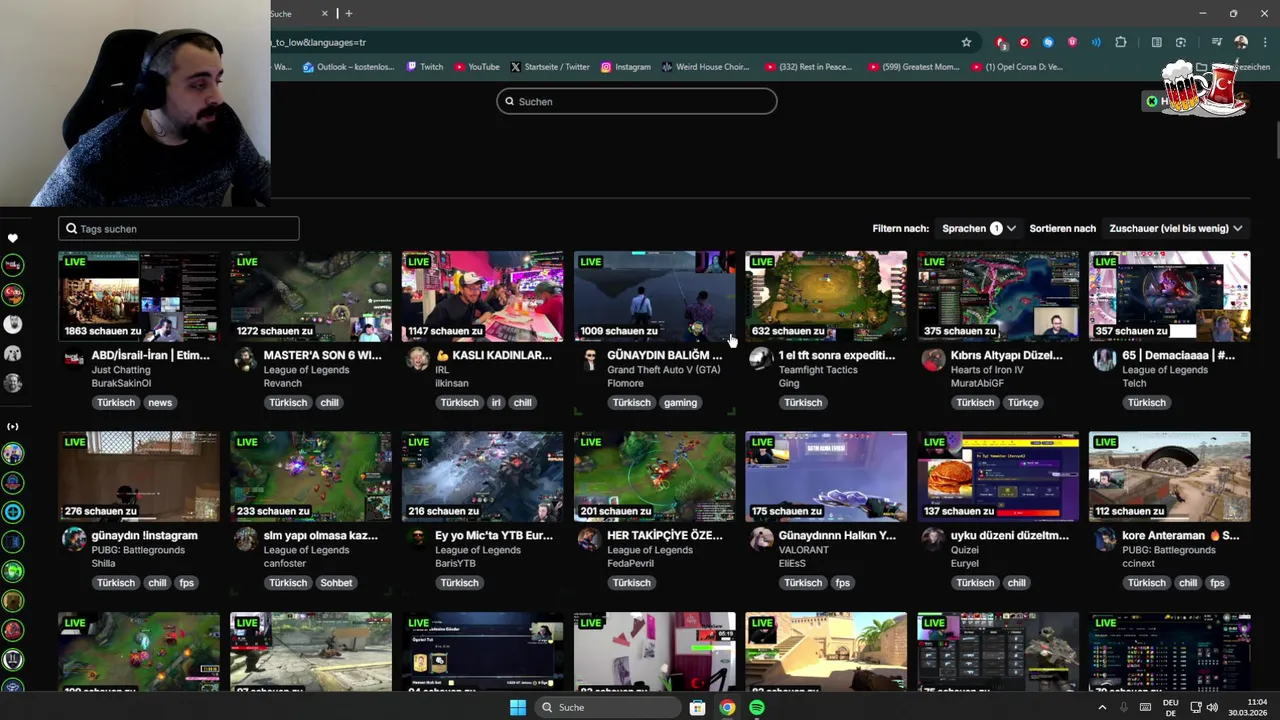Open the new tab plus button
1280x720 pixels.
pos(348,13)
